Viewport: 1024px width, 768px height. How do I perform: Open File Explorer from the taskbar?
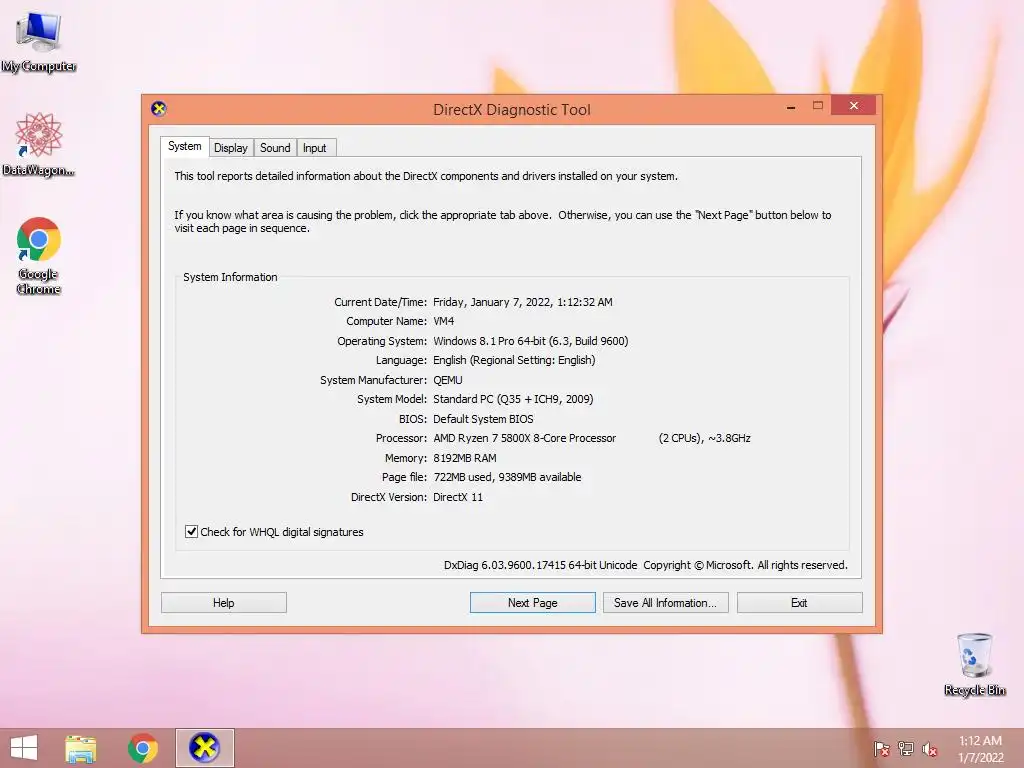(x=80, y=748)
